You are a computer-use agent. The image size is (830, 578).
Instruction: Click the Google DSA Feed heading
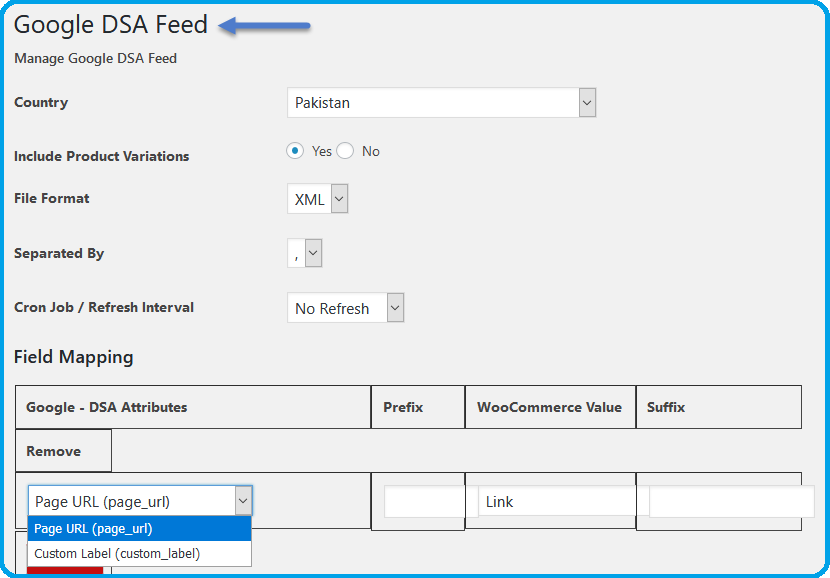111,25
